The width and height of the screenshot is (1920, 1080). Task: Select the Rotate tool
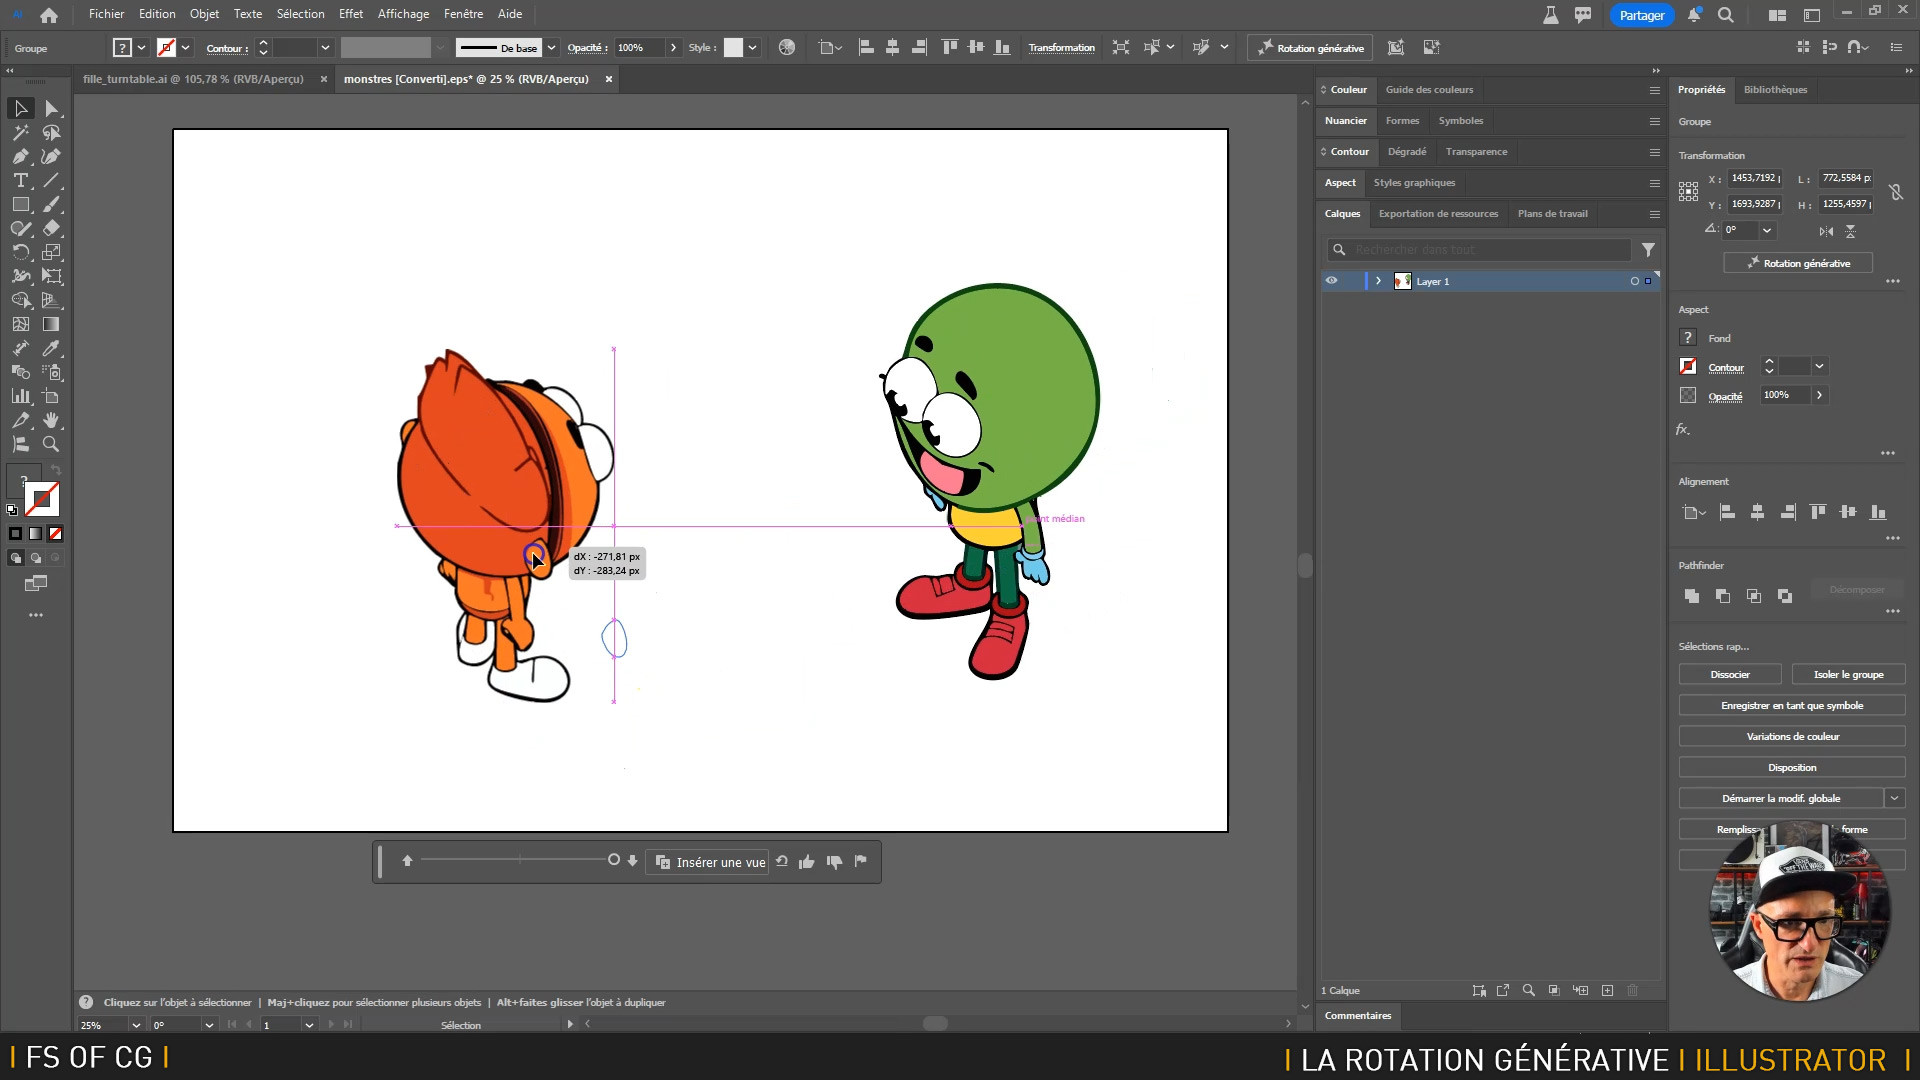(x=20, y=252)
